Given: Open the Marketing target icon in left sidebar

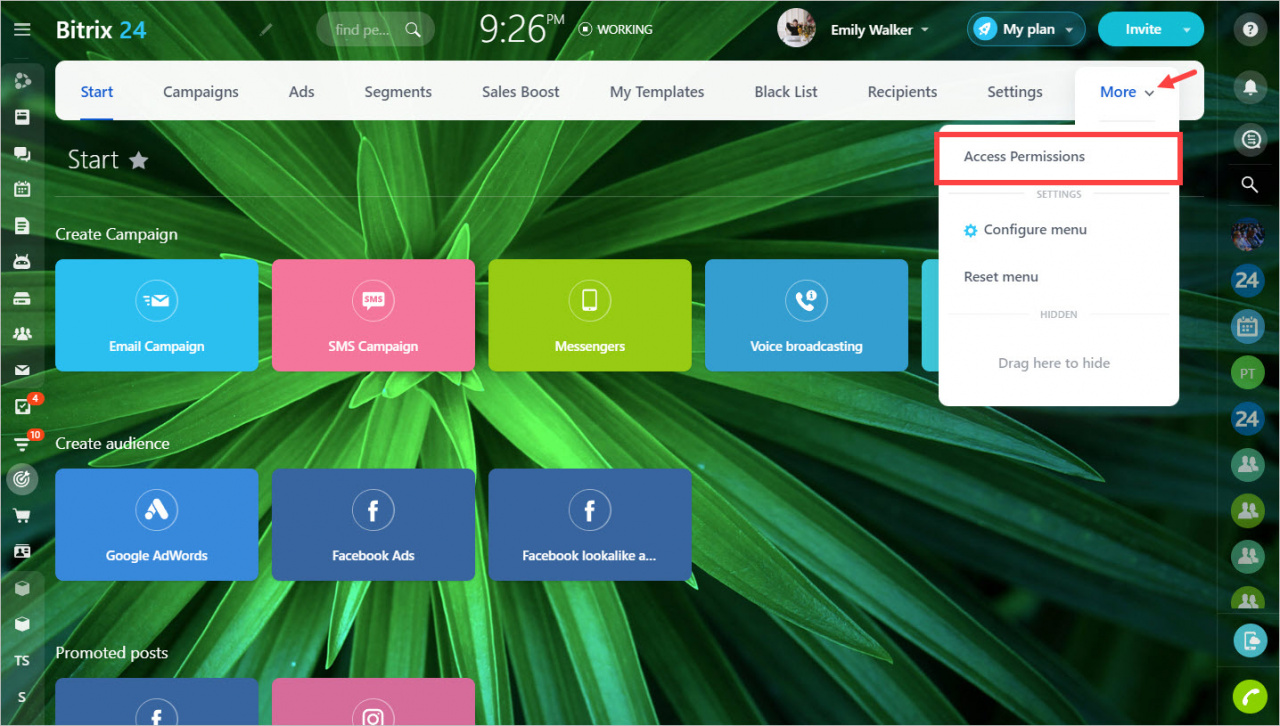Looking at the screenshot, I should [22, 479].
